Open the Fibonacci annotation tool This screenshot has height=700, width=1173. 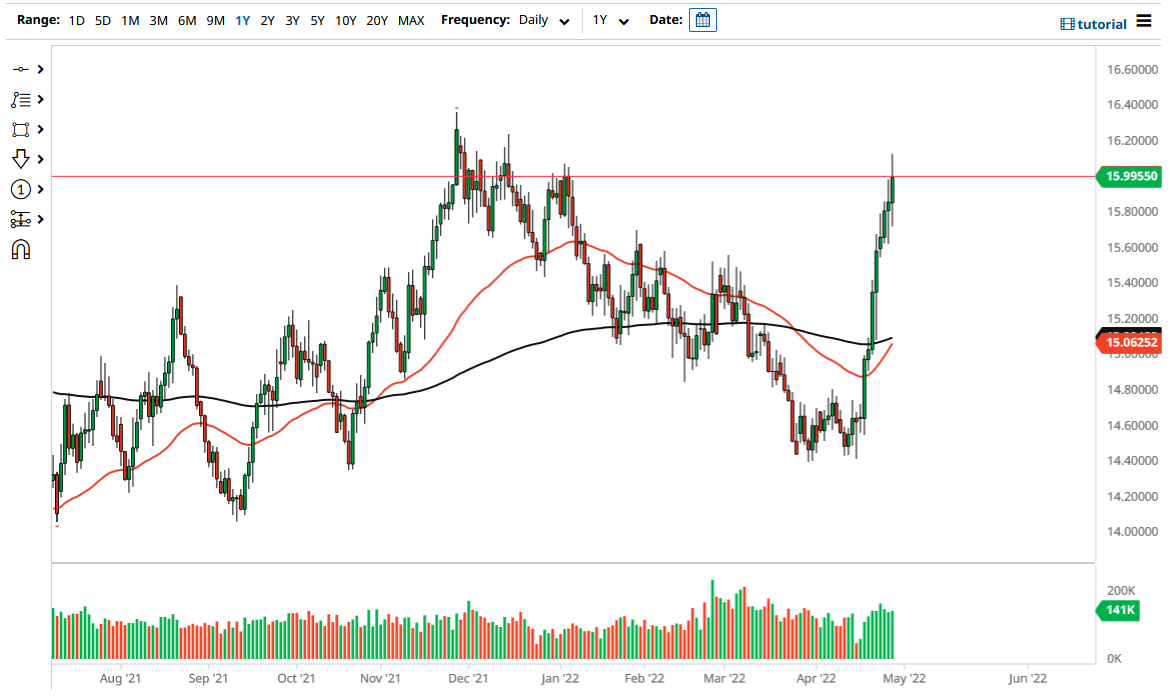tap(22, 99)
